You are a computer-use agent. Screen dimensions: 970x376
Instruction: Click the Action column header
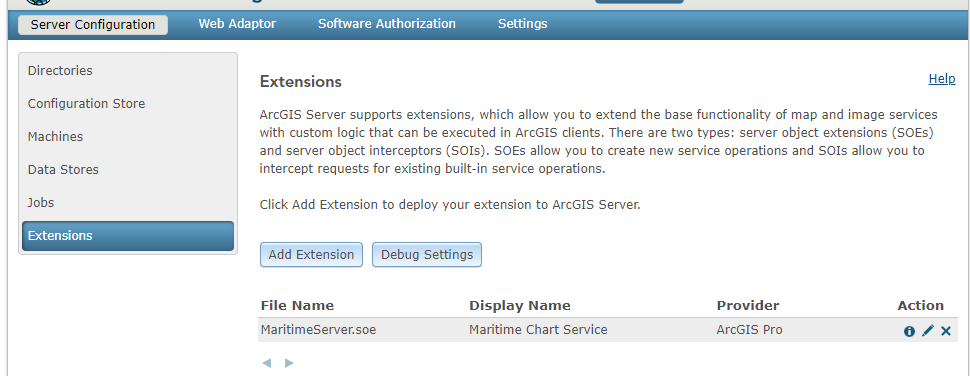click(921, 306)
